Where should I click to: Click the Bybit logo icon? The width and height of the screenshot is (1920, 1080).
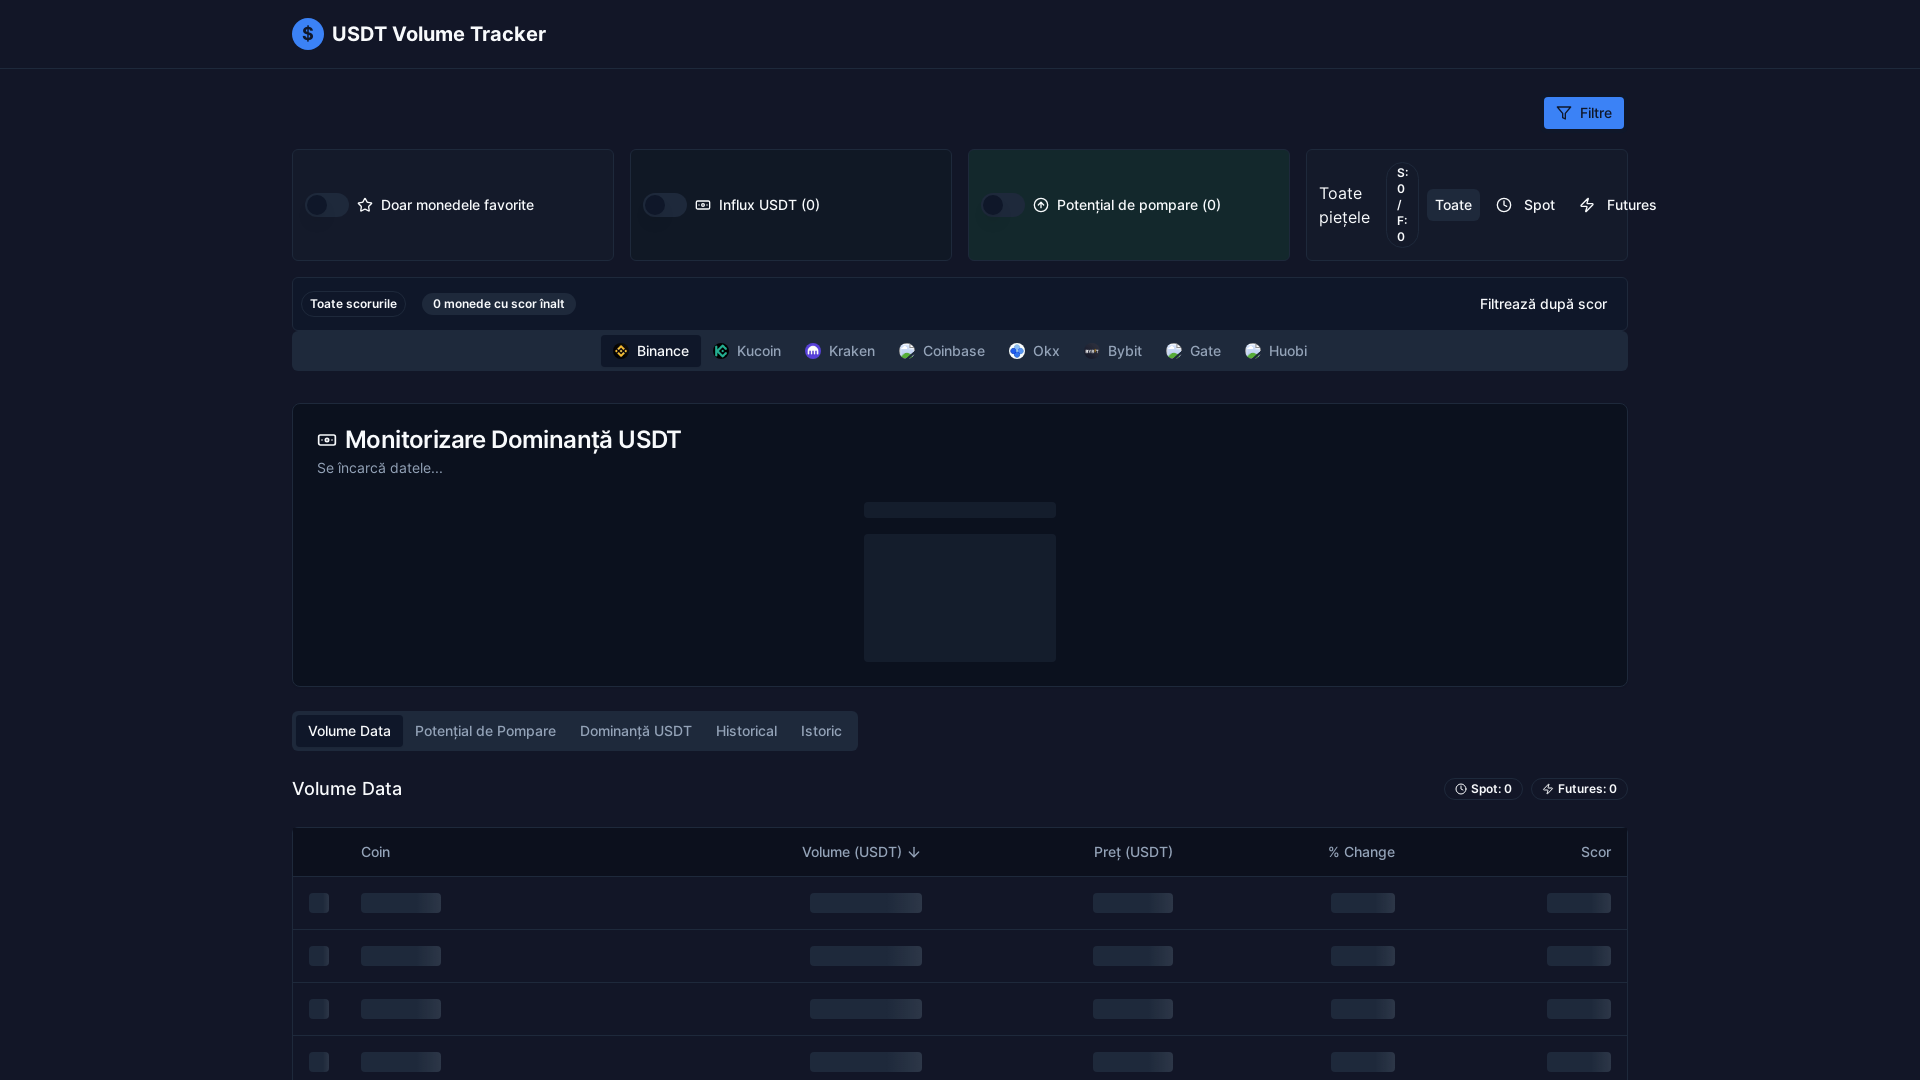(1092, 351)
